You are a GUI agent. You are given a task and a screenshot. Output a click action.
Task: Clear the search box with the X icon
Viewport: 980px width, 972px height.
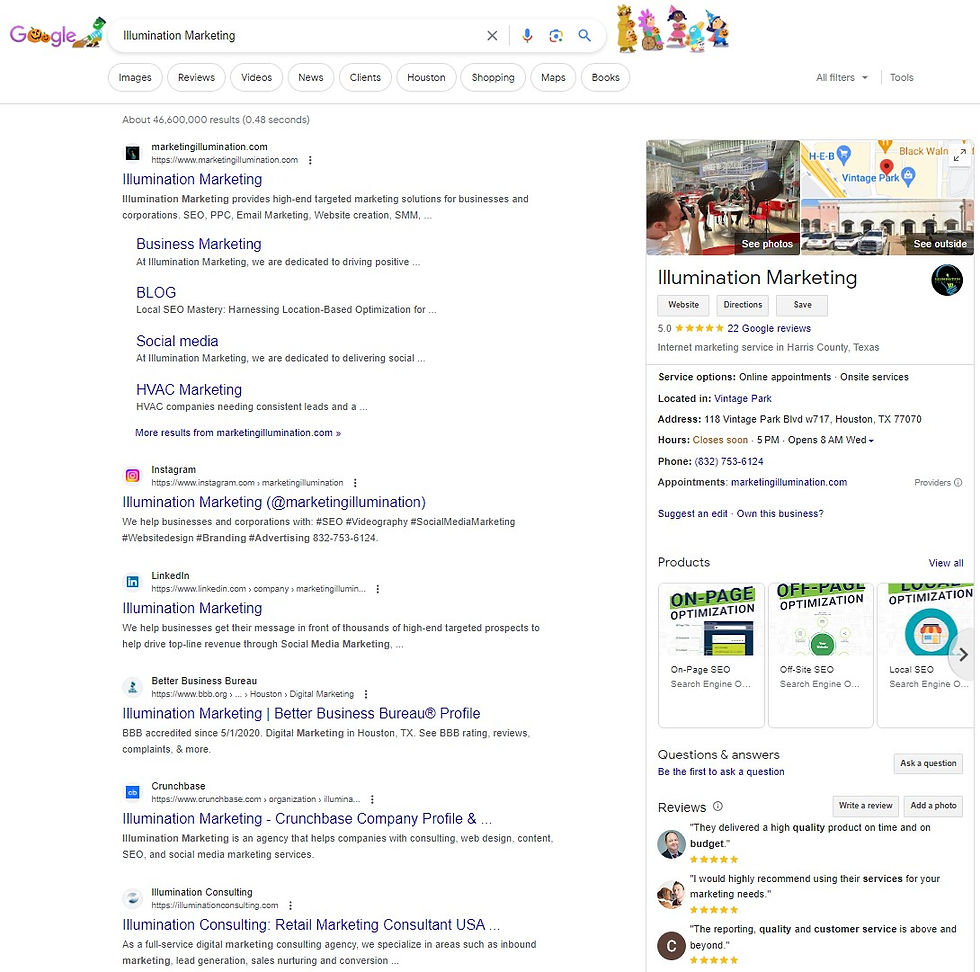point(492,36)
